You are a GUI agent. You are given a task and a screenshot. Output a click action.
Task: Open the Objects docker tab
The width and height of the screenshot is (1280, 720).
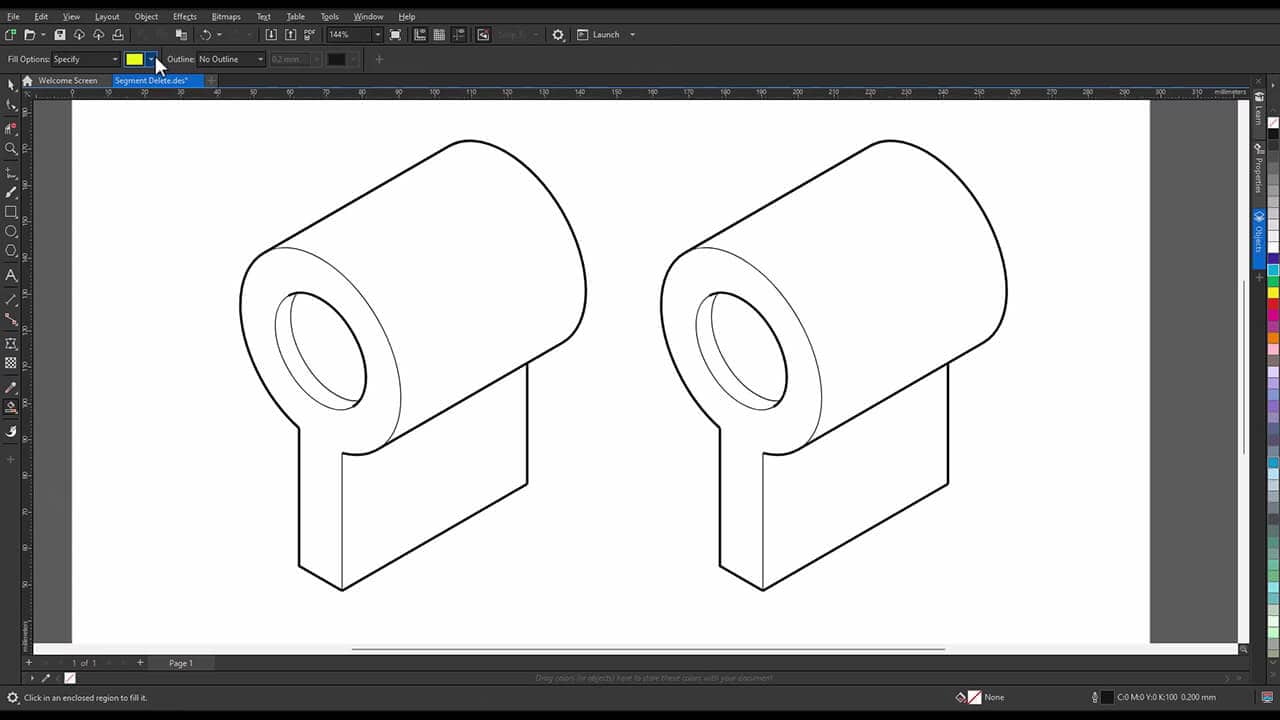tap(1259, 239)
